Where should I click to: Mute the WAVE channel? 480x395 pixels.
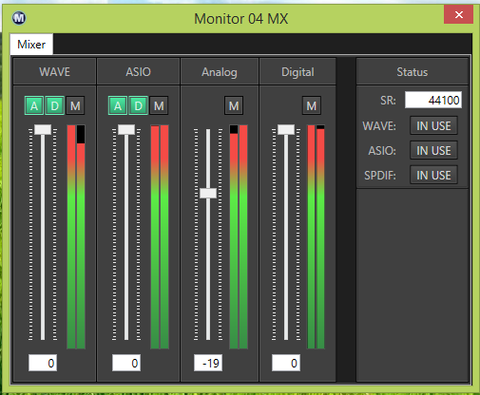(75, 106)
